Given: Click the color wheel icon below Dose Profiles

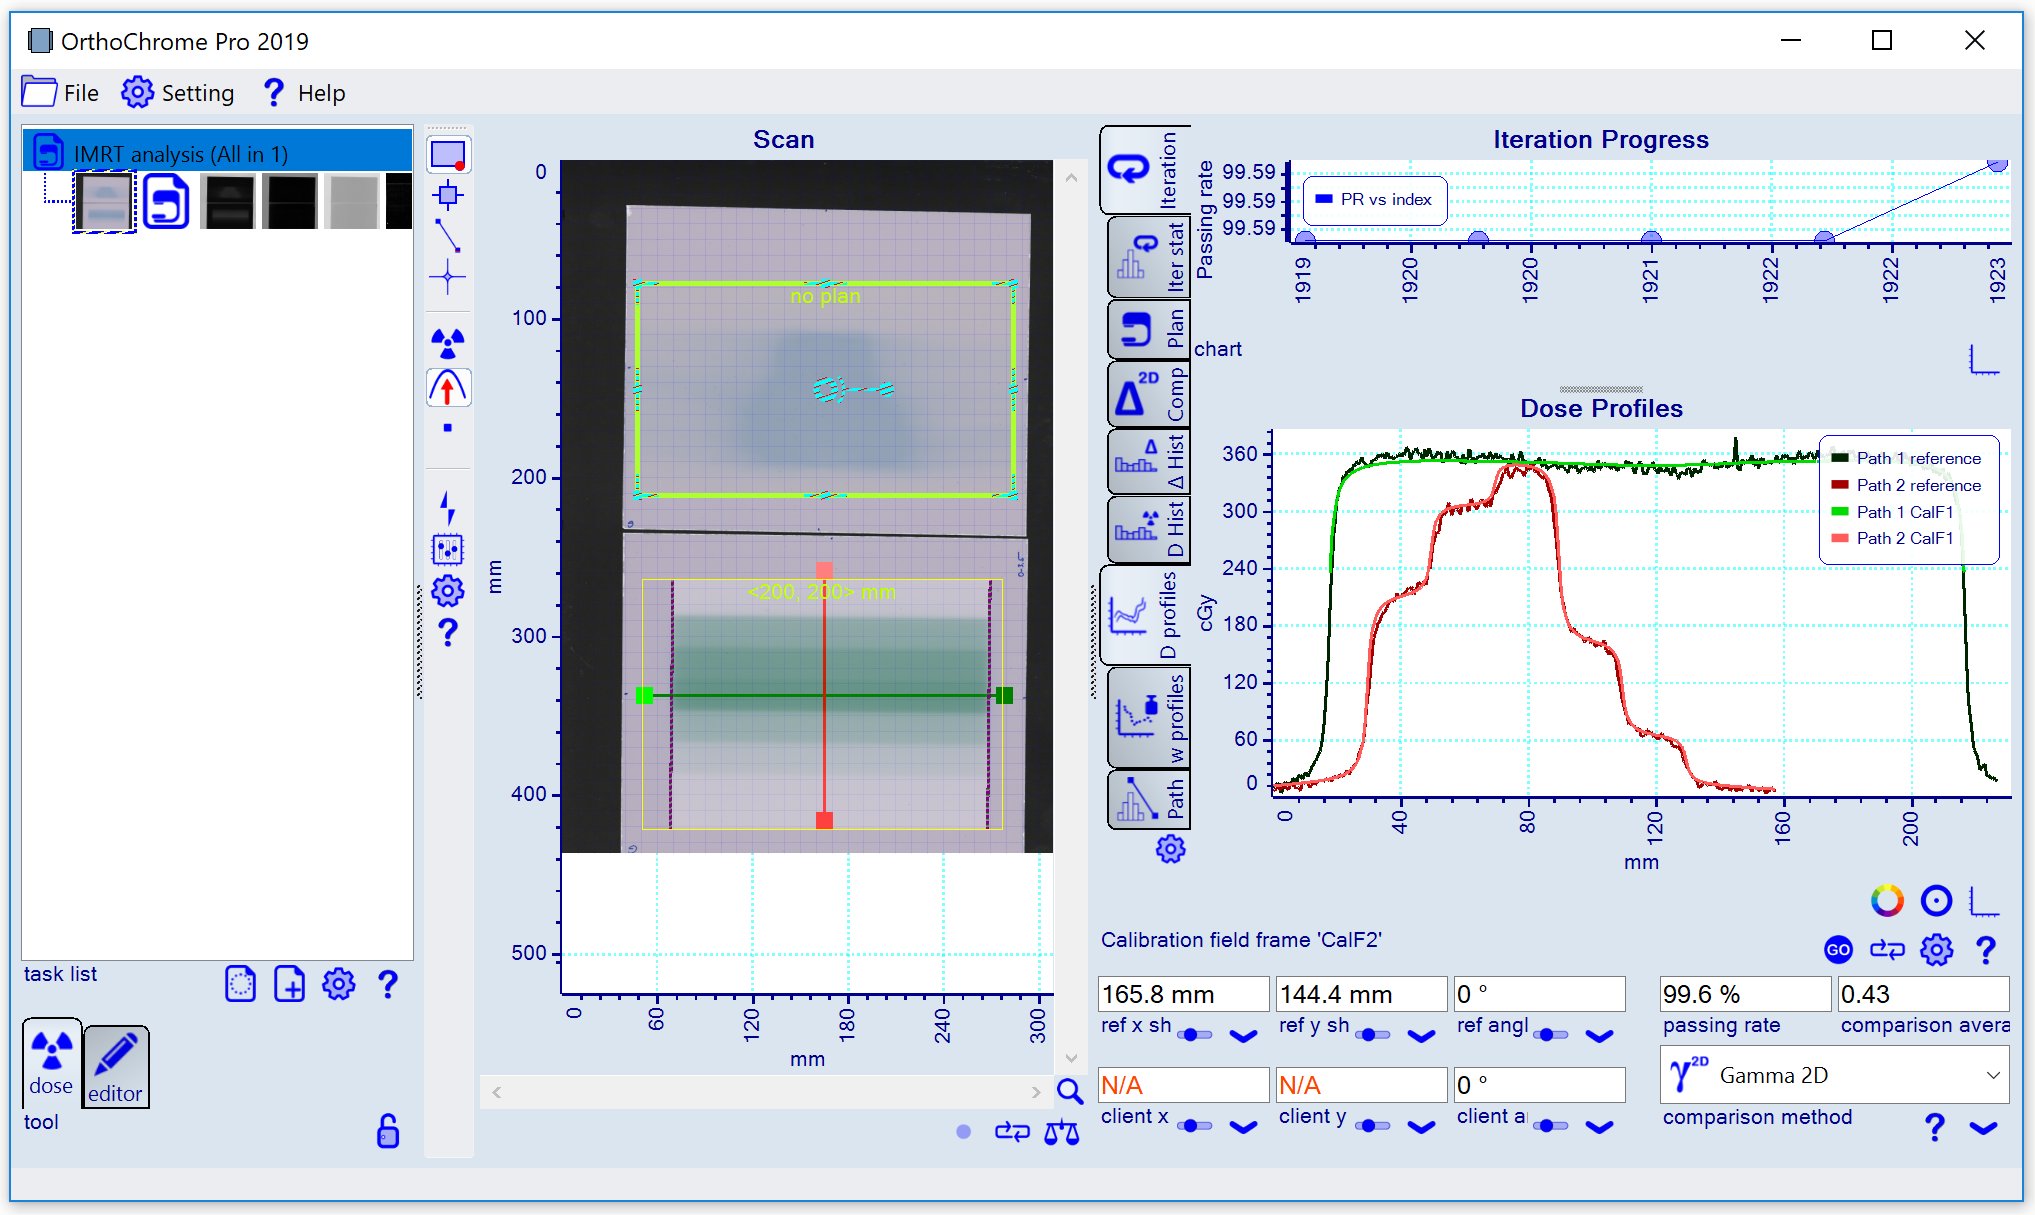Looking at the screenshot, I should (1886, 900).
